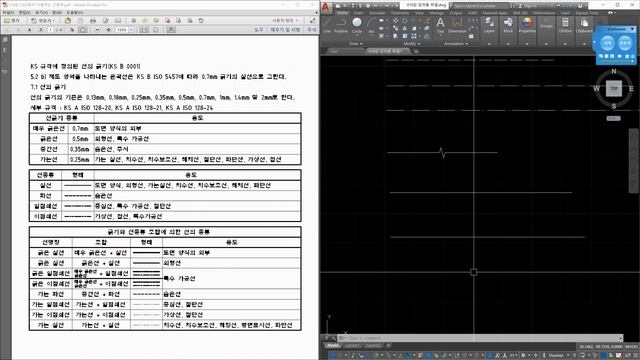Switch to the Home ribbon tab
The width and height of the screenshot is (640, 360).
(x=342, y=13)
